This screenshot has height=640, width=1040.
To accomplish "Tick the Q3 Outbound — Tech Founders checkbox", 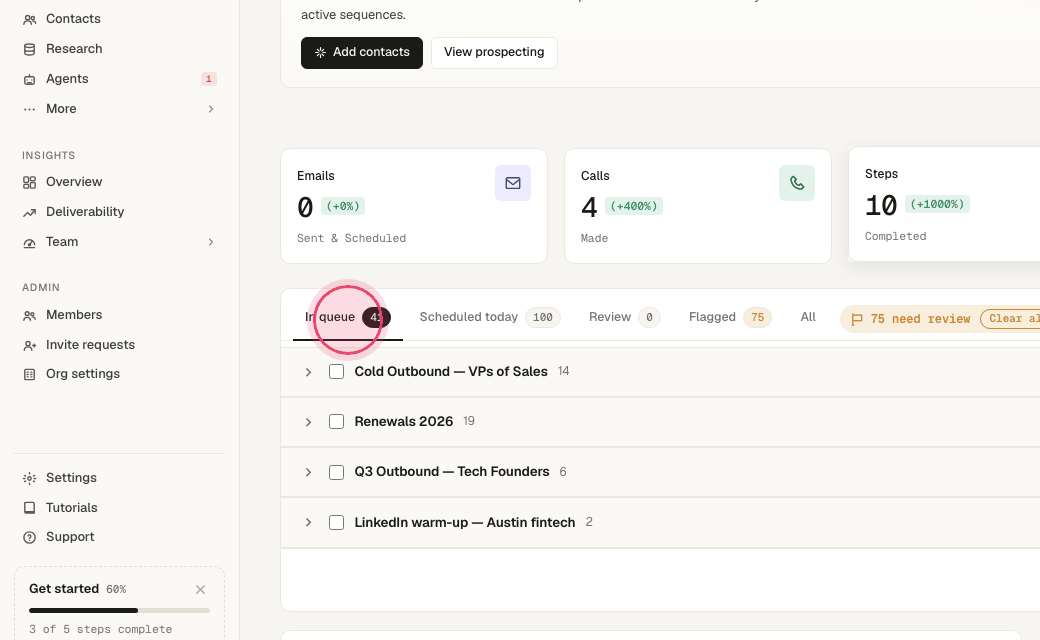I will [336, 472].
